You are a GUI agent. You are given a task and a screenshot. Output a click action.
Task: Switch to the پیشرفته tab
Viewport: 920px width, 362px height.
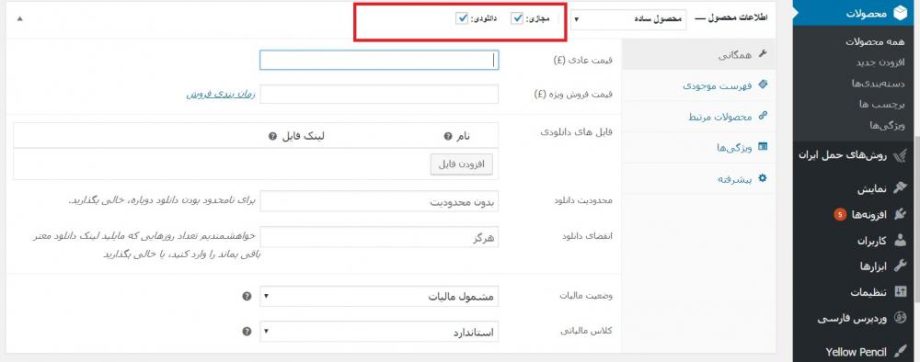pos(698,178)
